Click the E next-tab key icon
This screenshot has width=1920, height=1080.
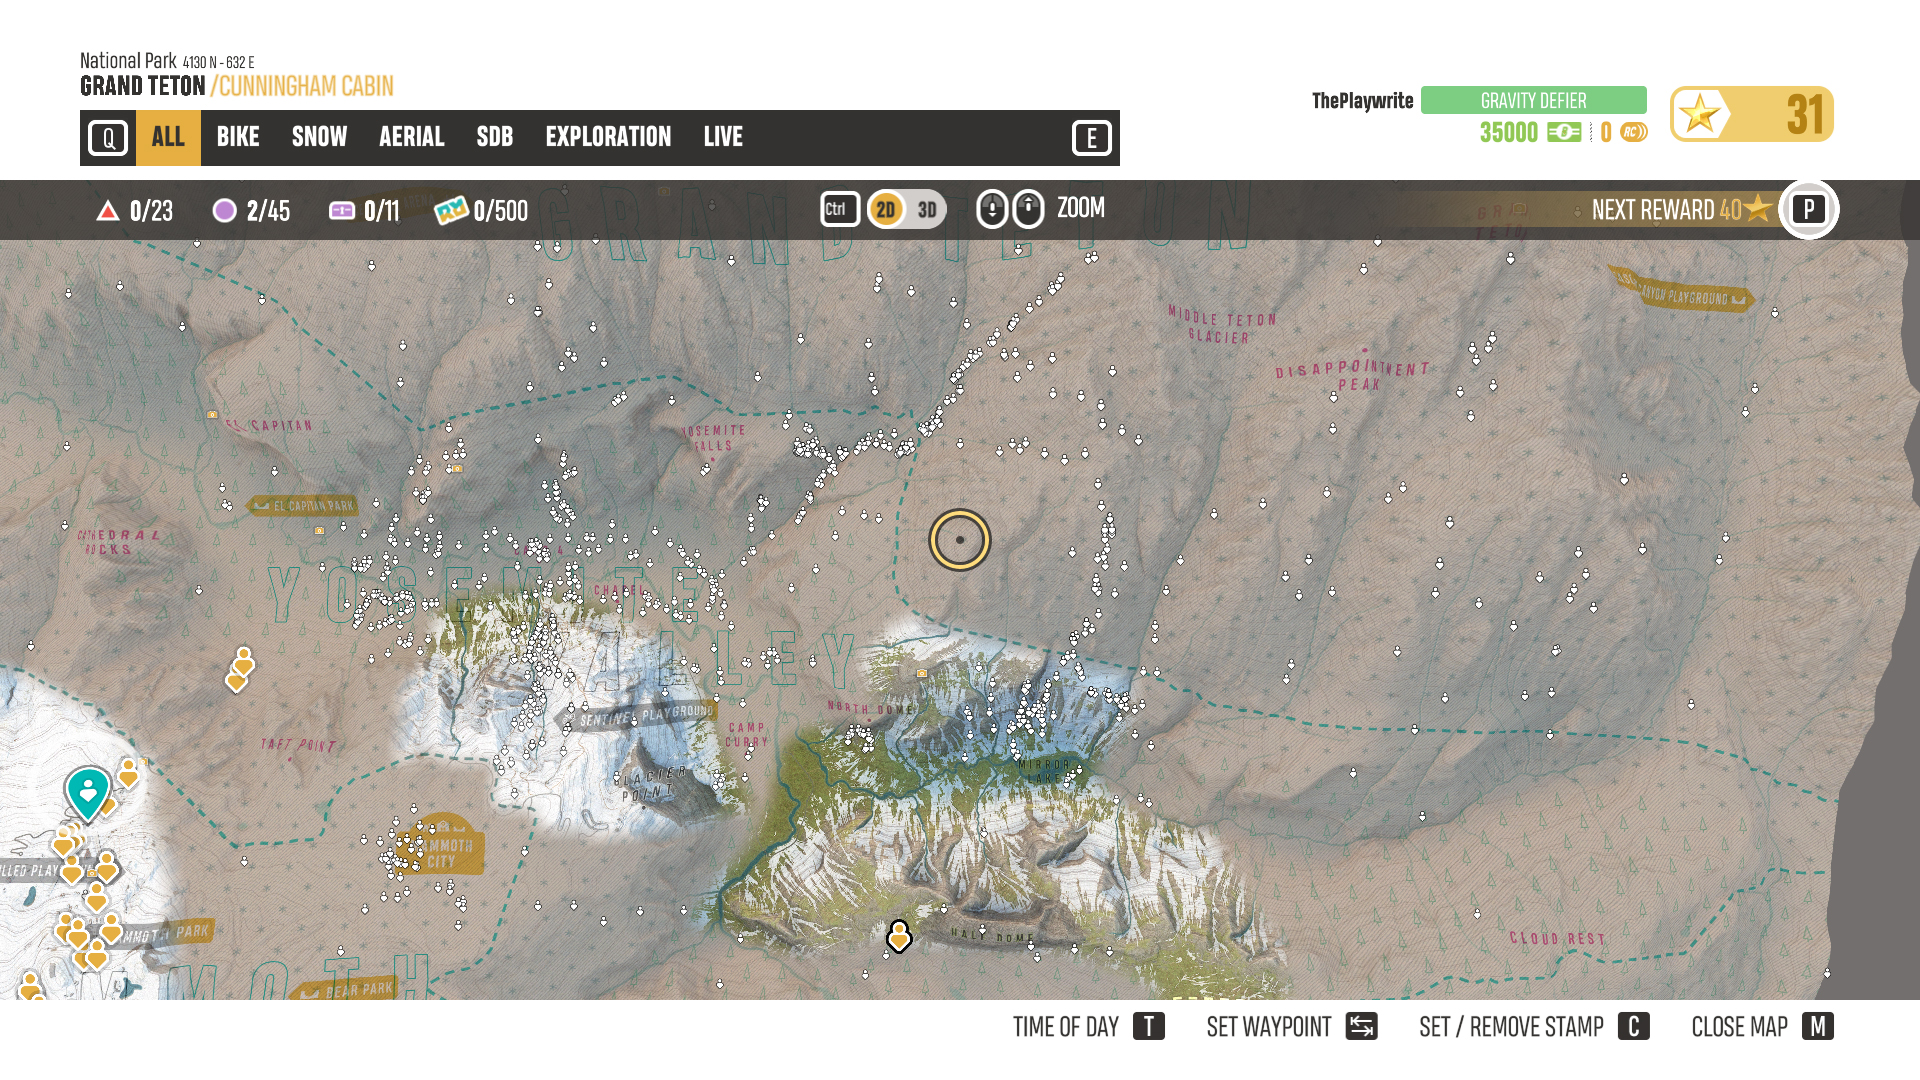(x=1091, y=138)
